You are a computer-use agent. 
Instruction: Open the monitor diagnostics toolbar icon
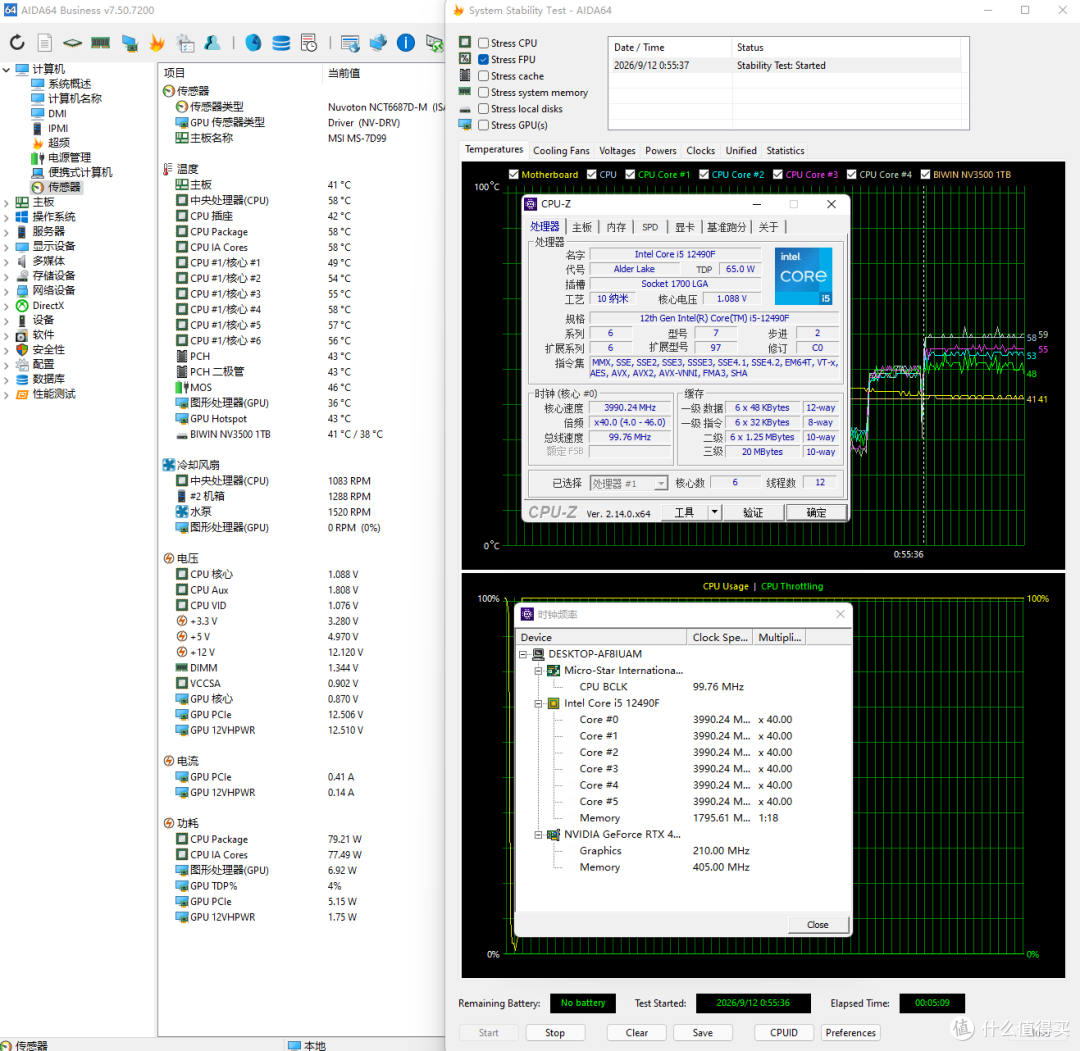[129, 43]
